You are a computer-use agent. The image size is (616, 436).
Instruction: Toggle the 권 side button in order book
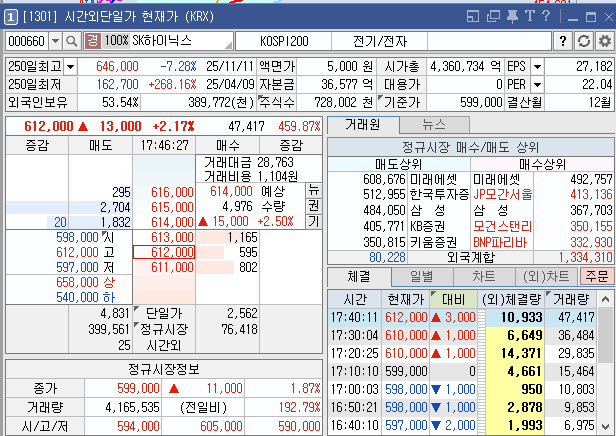click(314, 205)
